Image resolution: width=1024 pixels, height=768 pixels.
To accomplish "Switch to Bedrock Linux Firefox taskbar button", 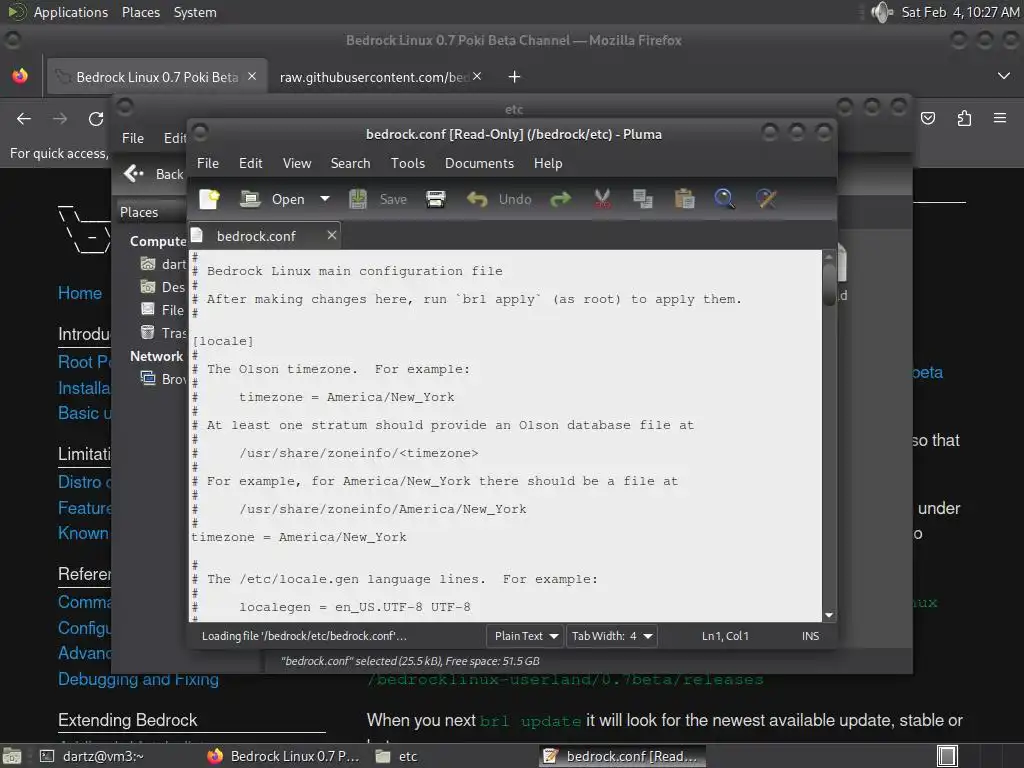I will (x=285, y=756).
